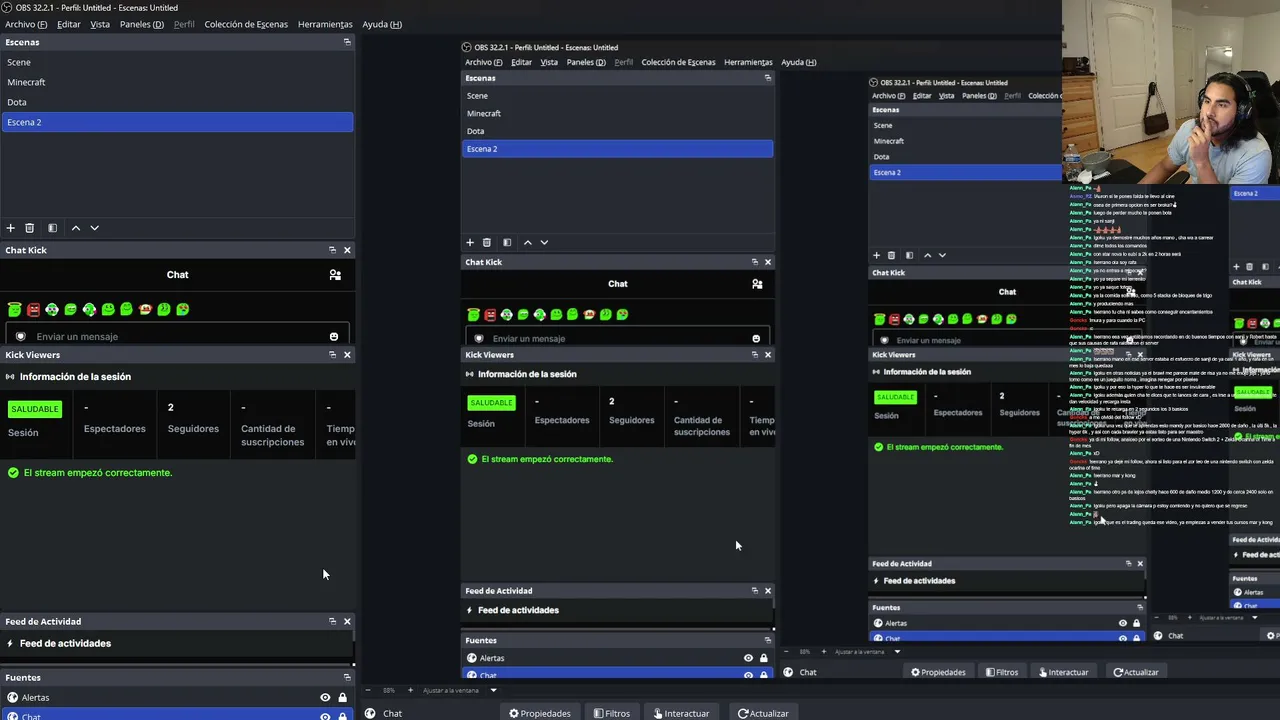The width and height of the screenshot is (1280, 720).
Task: Move scene down with main Escenas arrow
Action: tap(95, 228)
